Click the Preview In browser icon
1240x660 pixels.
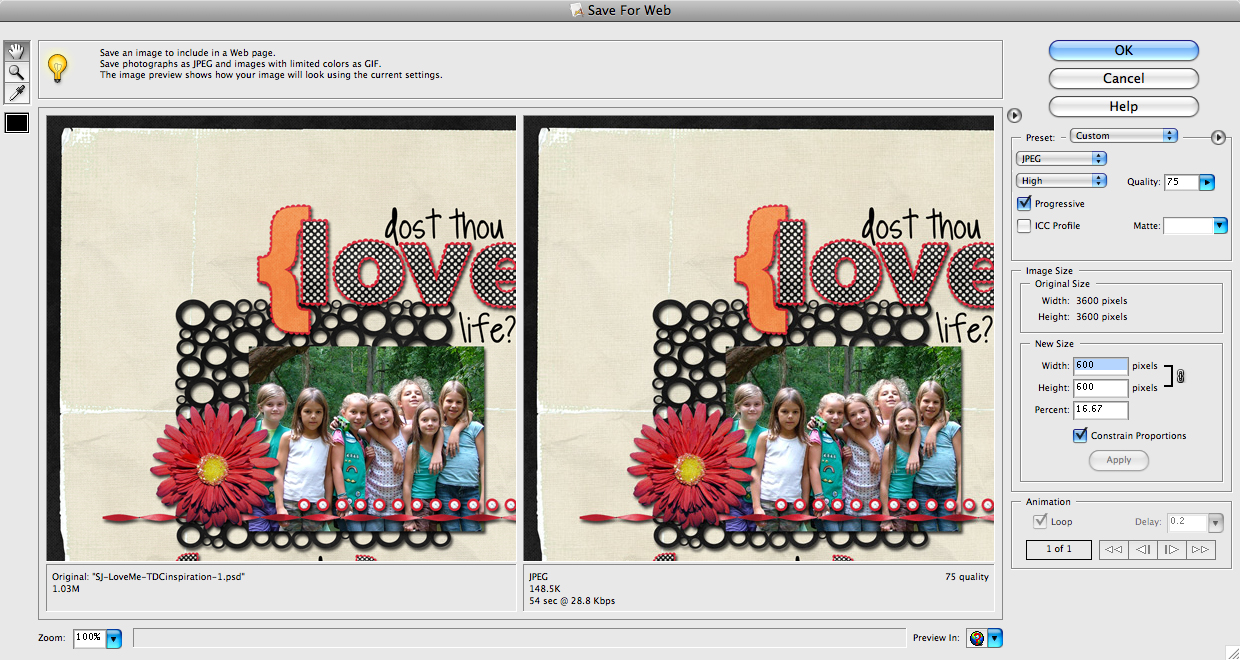(977, 638)
